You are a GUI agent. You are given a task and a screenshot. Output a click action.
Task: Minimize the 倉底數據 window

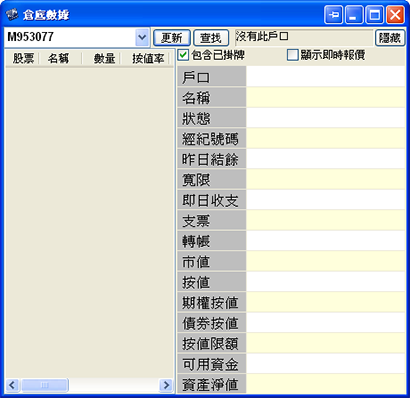(x=354, y=15)
